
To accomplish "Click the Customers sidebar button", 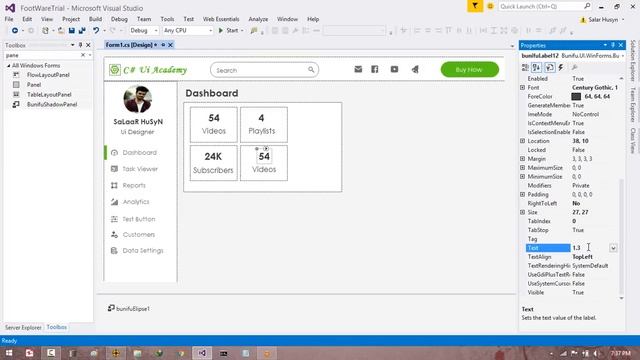I will [x=140, y=235].
